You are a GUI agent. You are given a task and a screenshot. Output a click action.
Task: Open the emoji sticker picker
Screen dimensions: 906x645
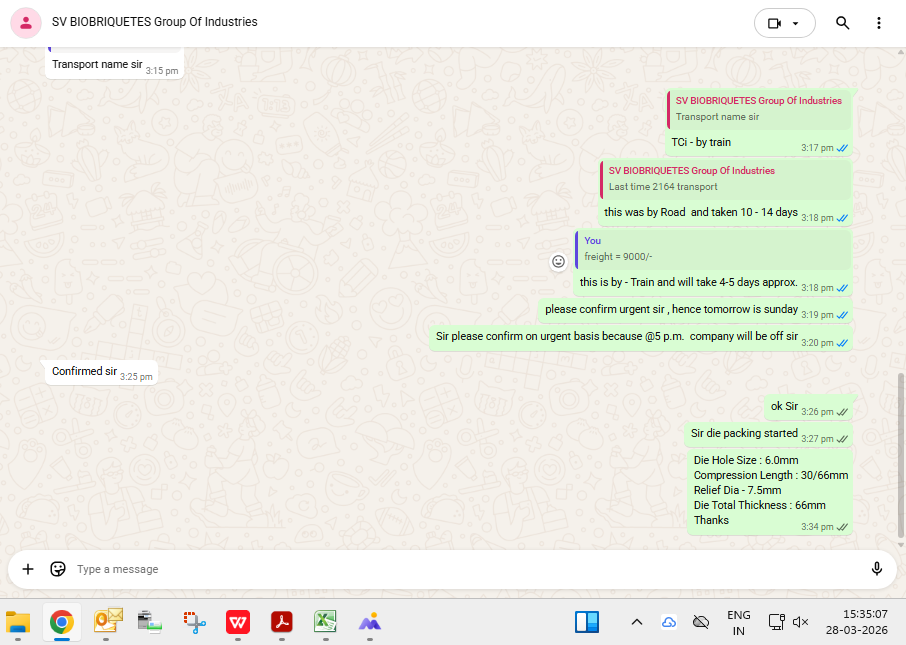click(58, 569)
